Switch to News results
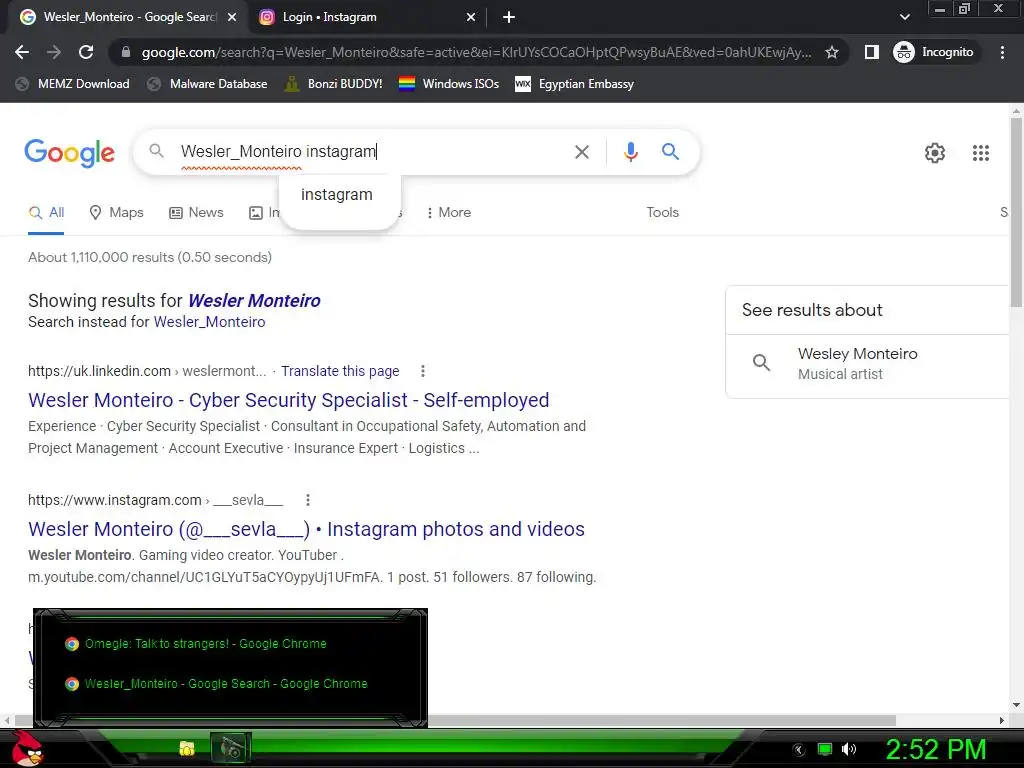Image resolution: width=1024 pixels, height=768 pixels. coord(196,213)
